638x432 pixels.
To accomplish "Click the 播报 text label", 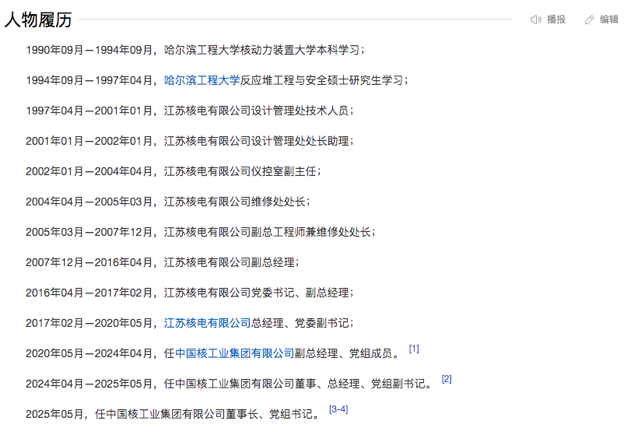I will click(x=556, y=20).
